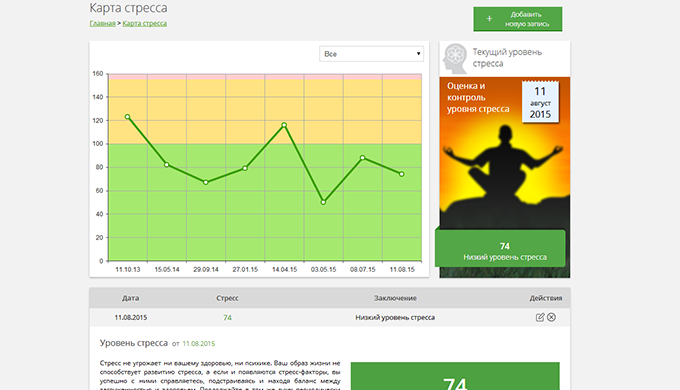
Task: Open the Главная breadcrumb link
Action: 102,23
